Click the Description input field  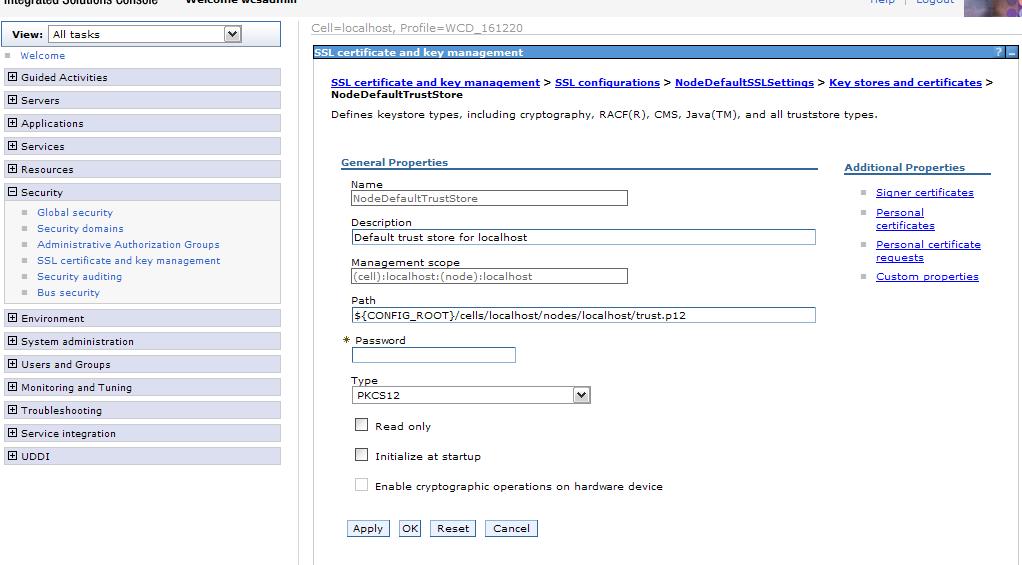pyautogui.click(x=583, y=237)
